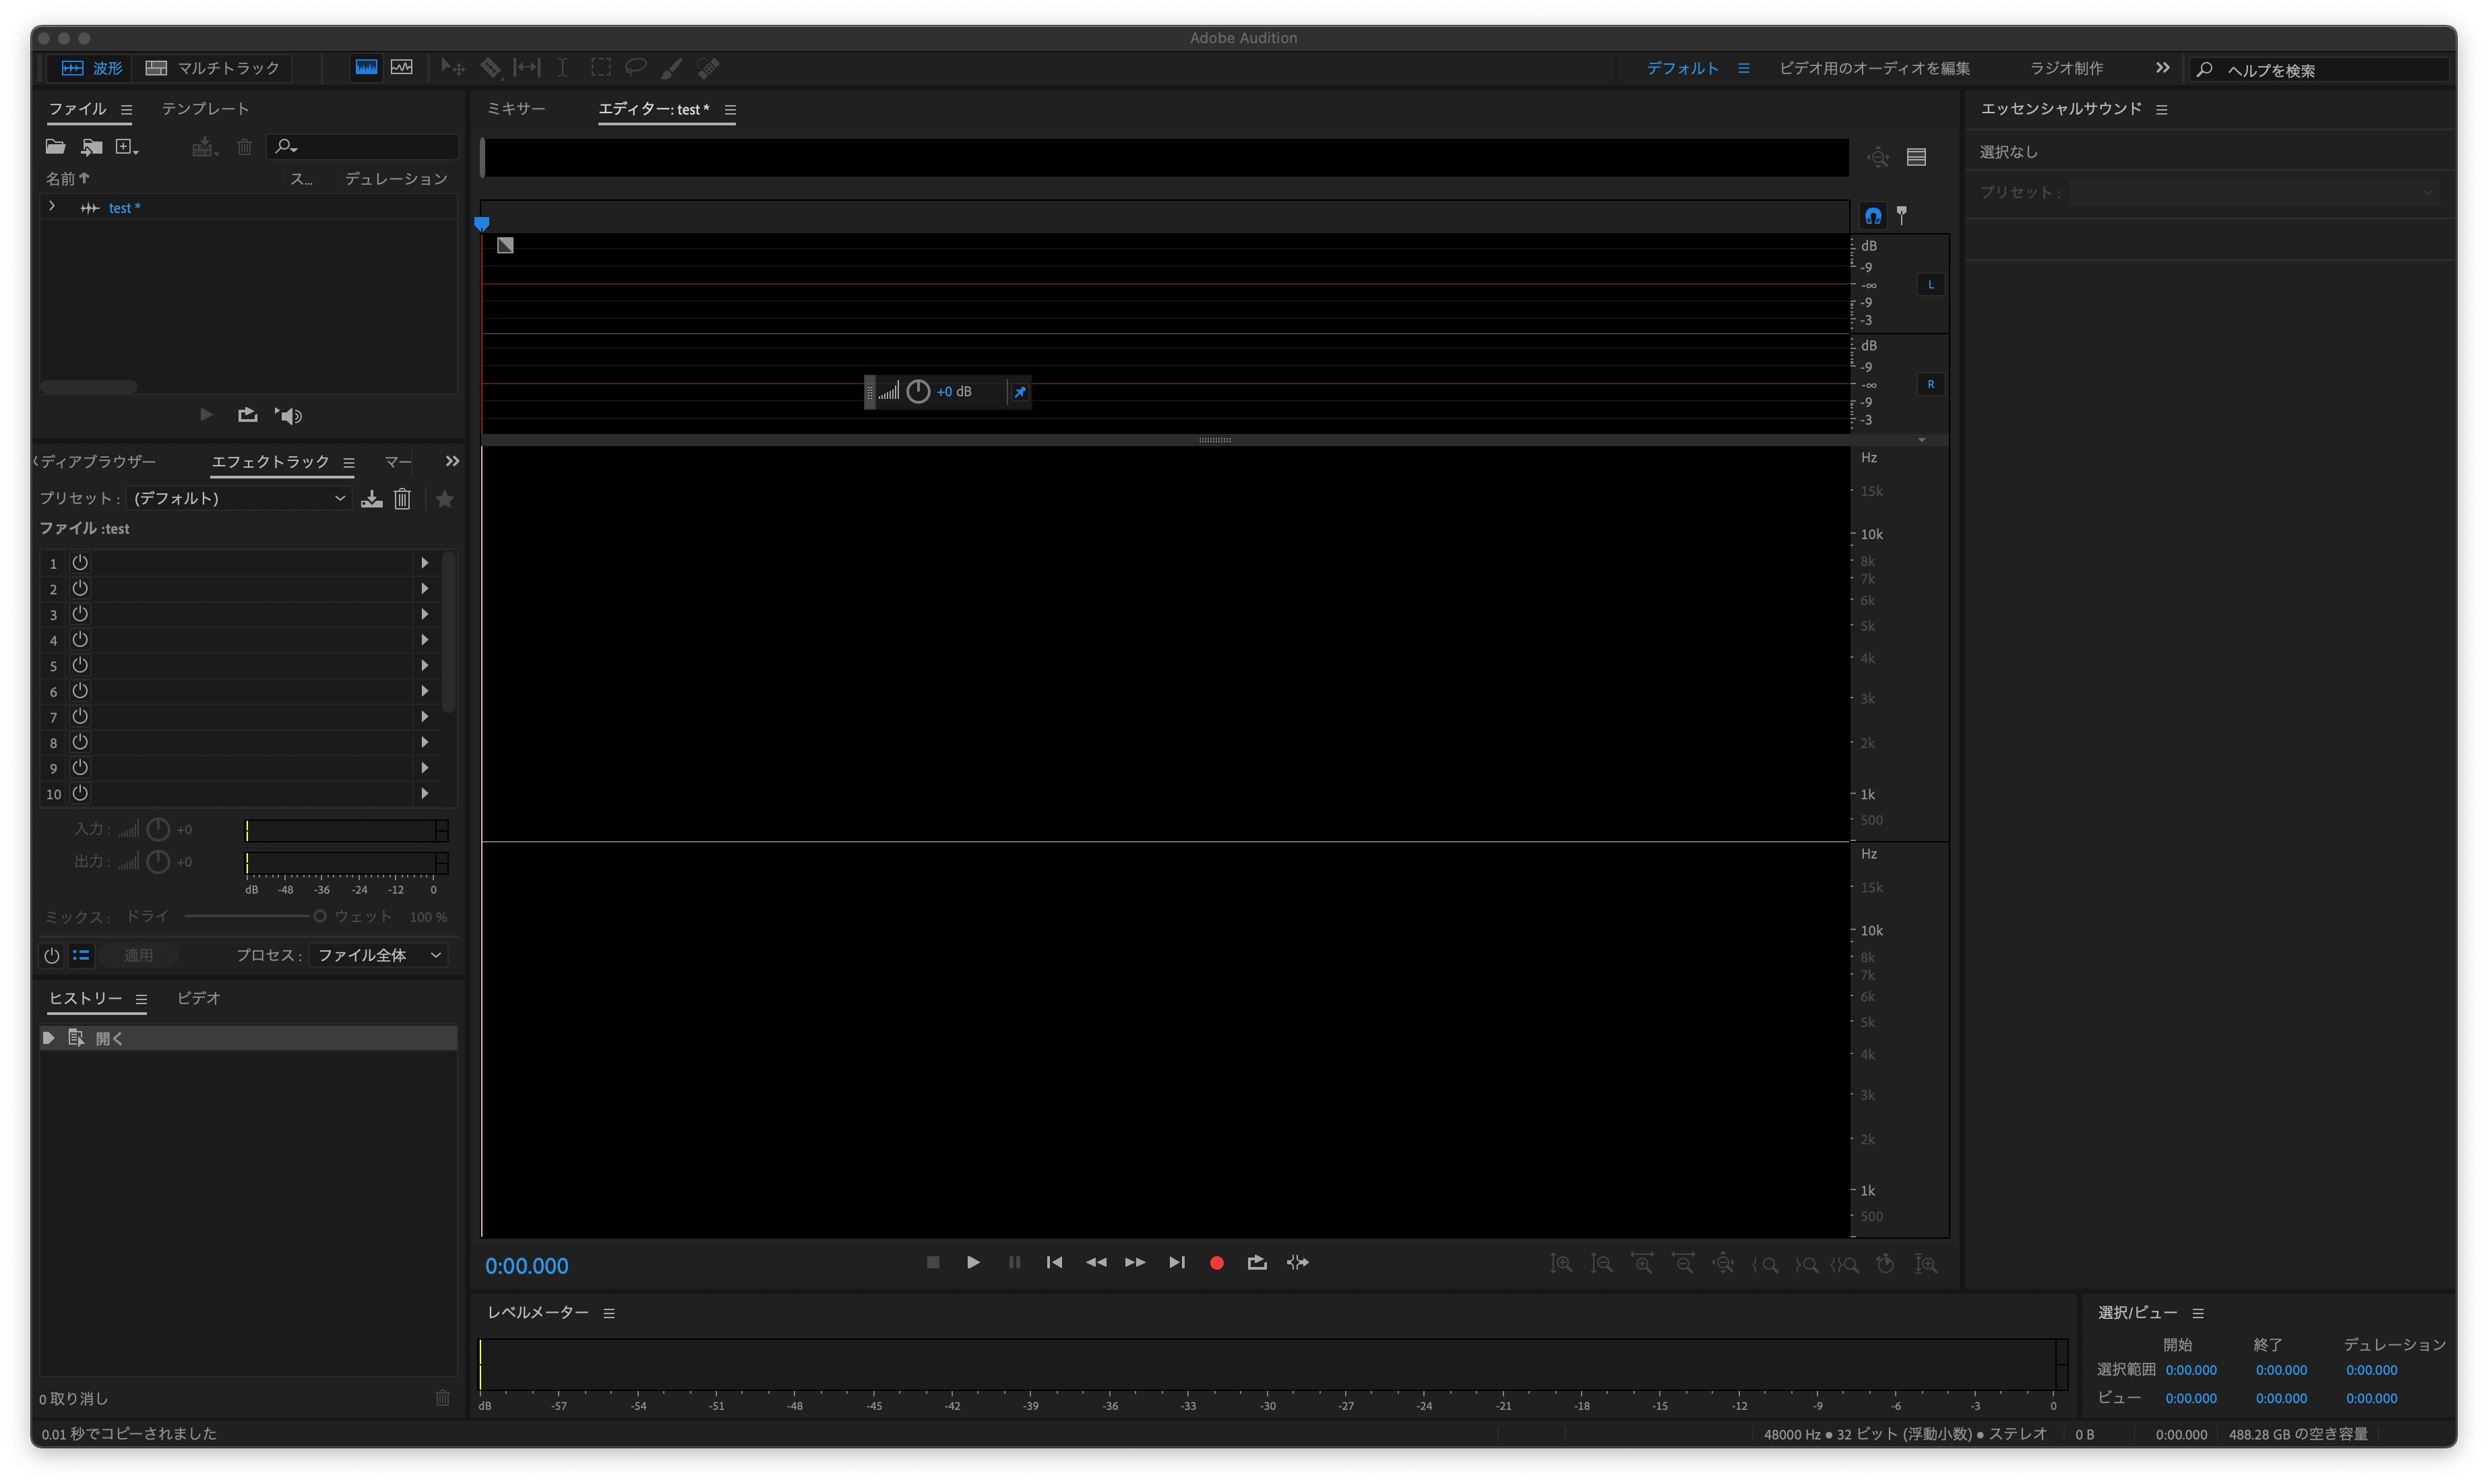Switch to Waveform (波形) editor view
This screenshot has height=1484, width=2488.
(x=91, y=68)
